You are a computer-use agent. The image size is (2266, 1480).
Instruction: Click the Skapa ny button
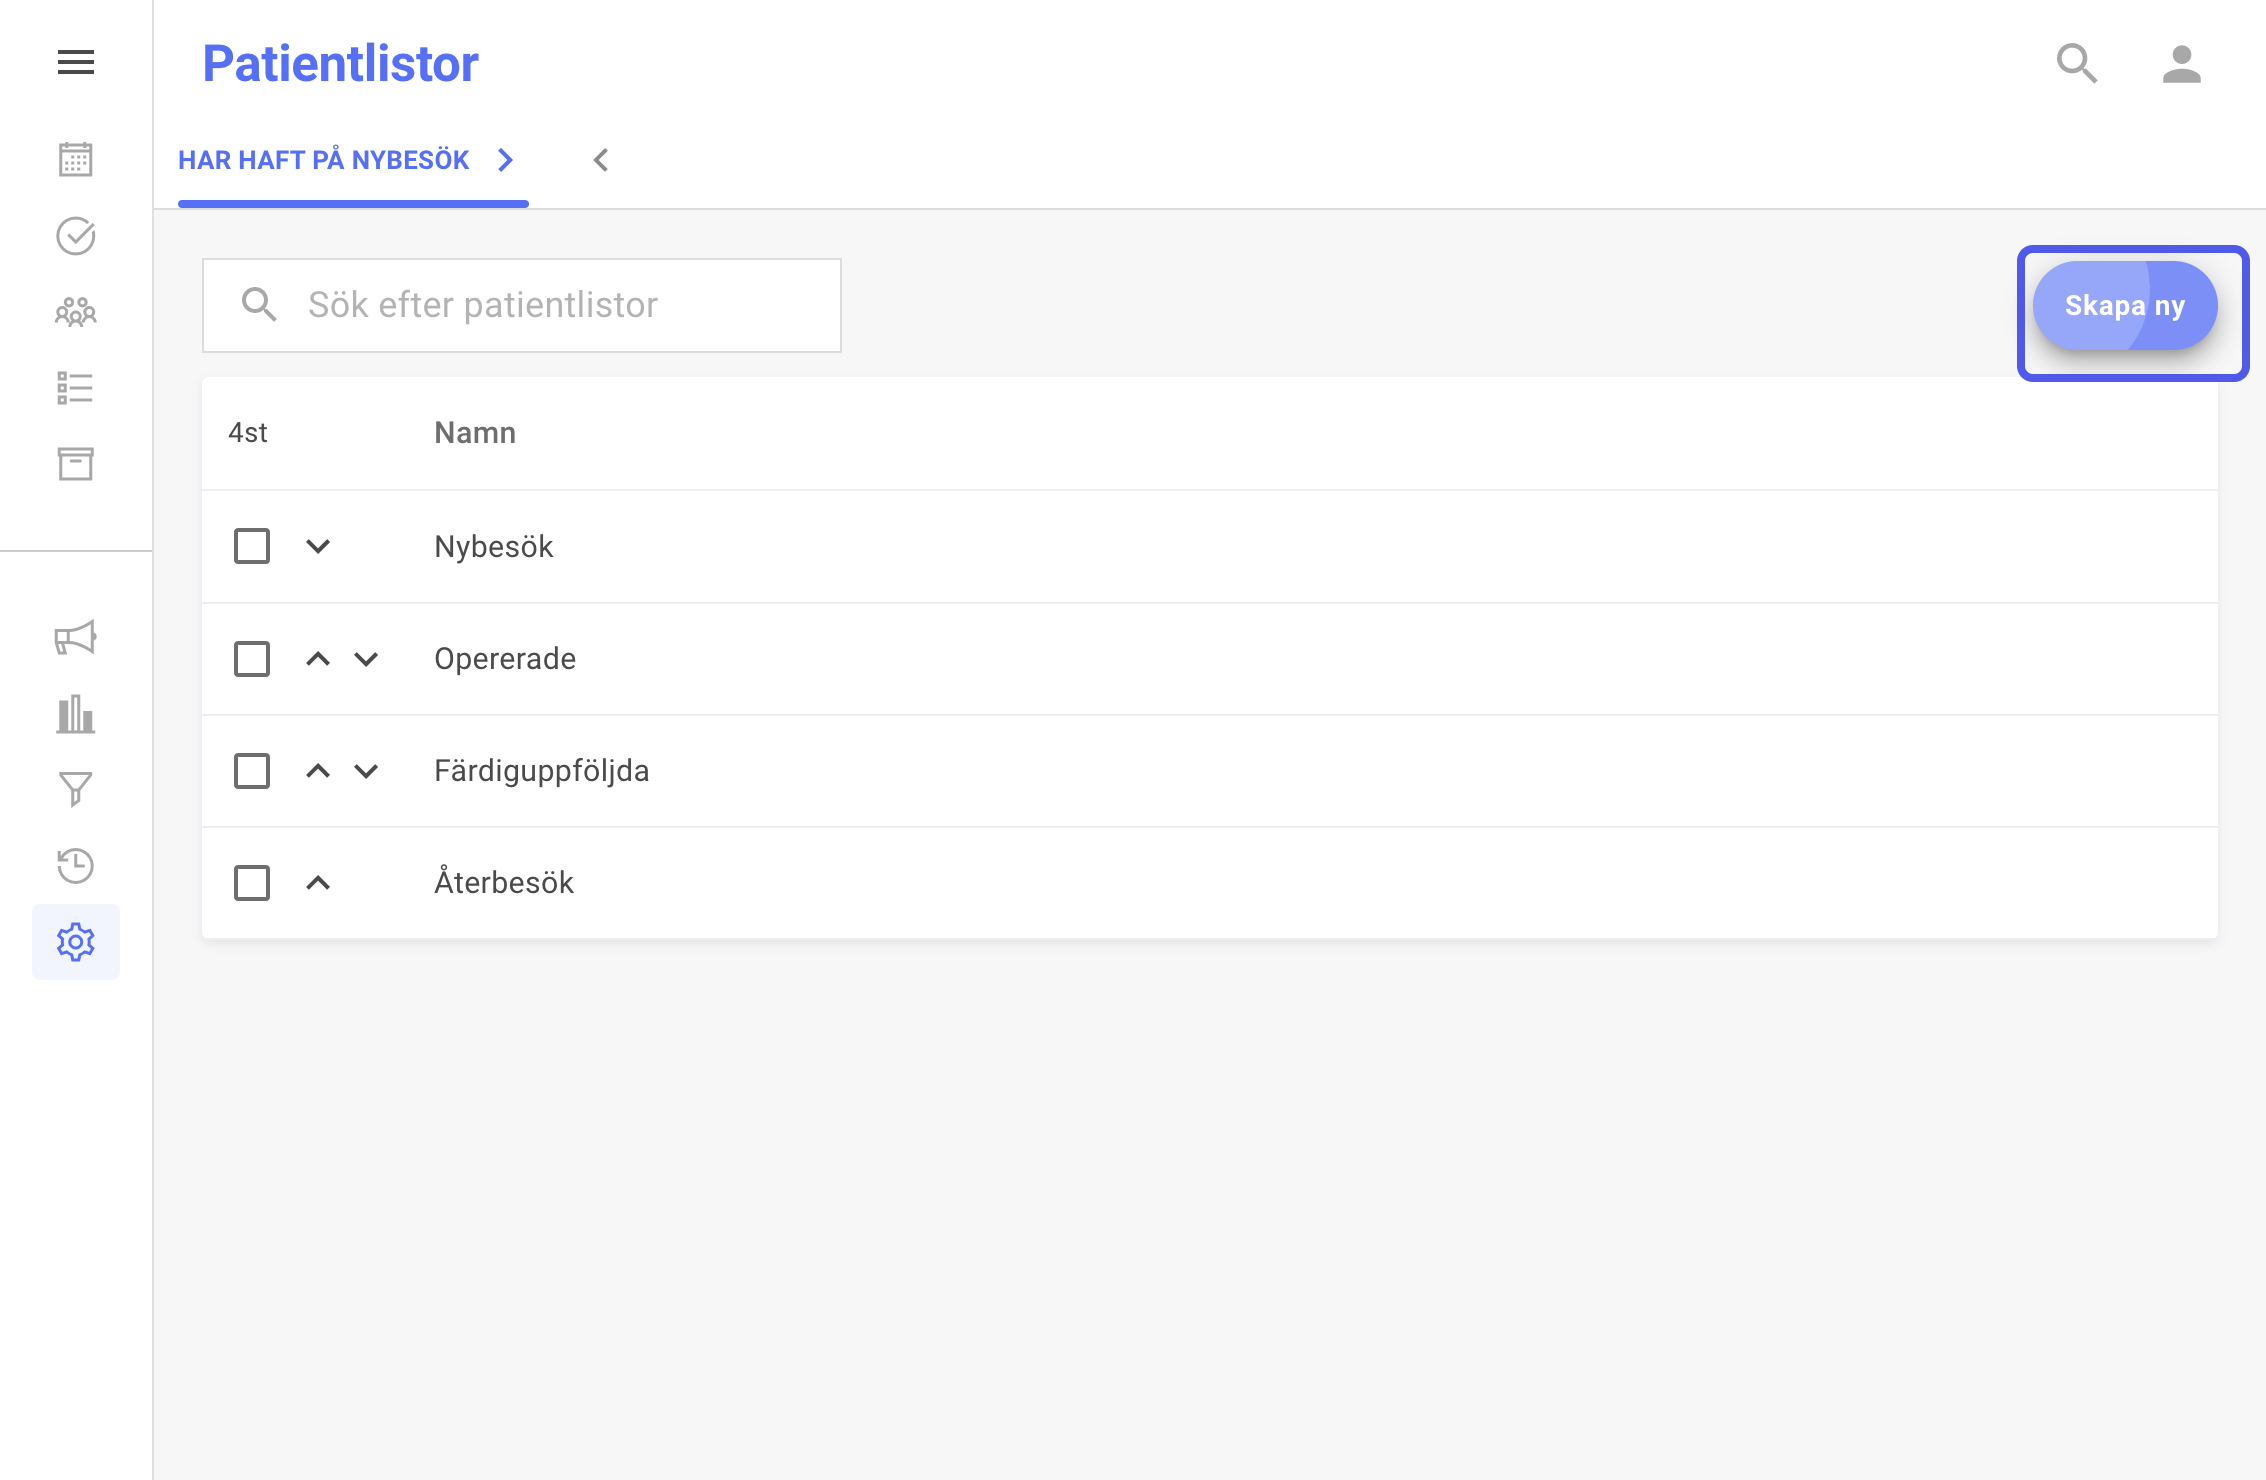pyautogui.click(x=2125, y=306)
